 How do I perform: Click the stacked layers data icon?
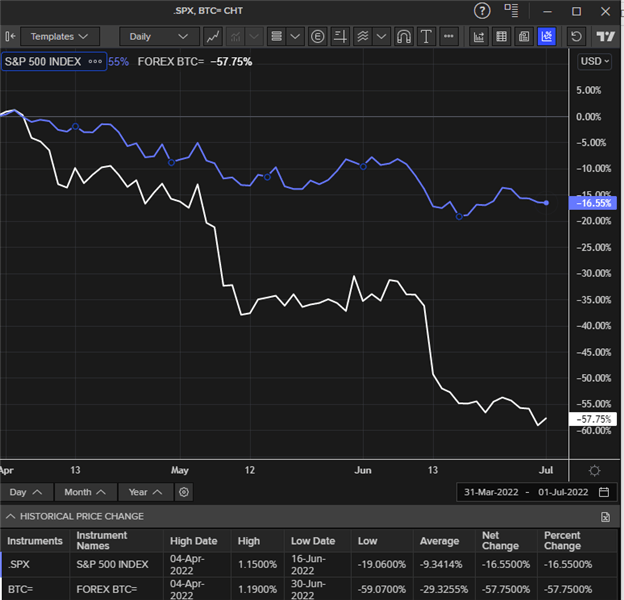pyautogui.click(x=277, y=37)
